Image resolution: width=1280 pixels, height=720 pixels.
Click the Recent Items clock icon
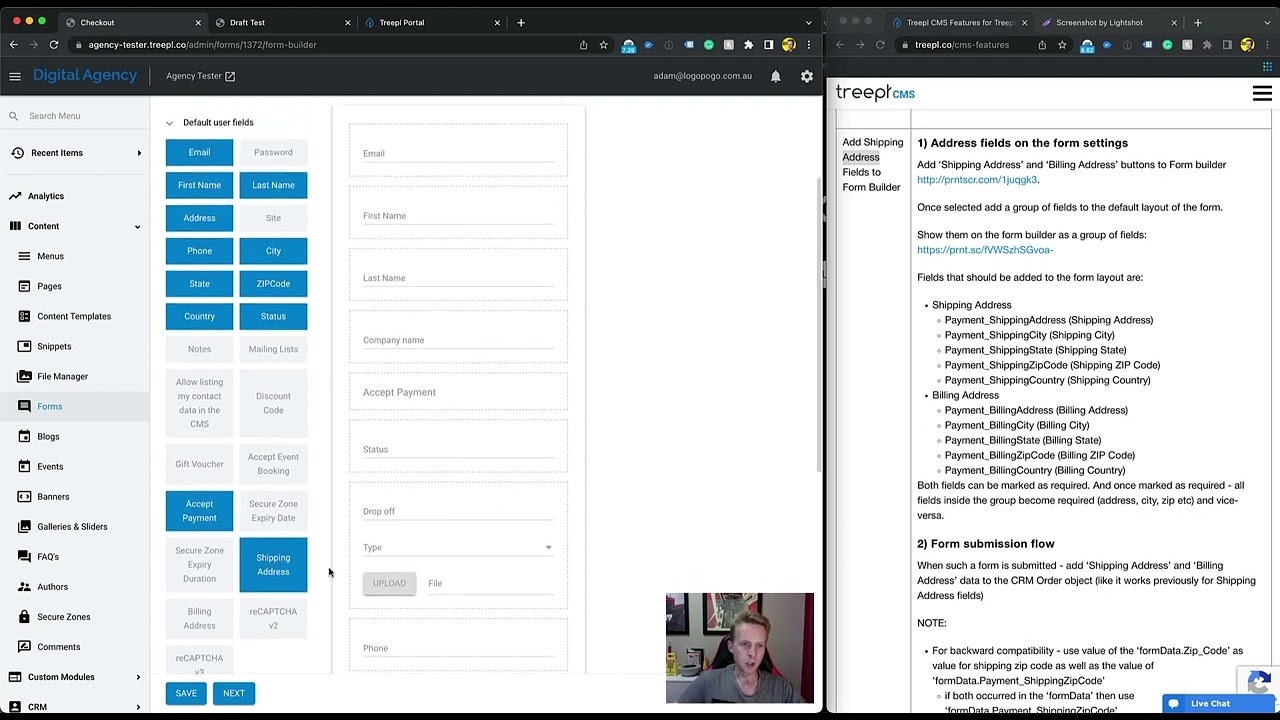click(16, 153)
